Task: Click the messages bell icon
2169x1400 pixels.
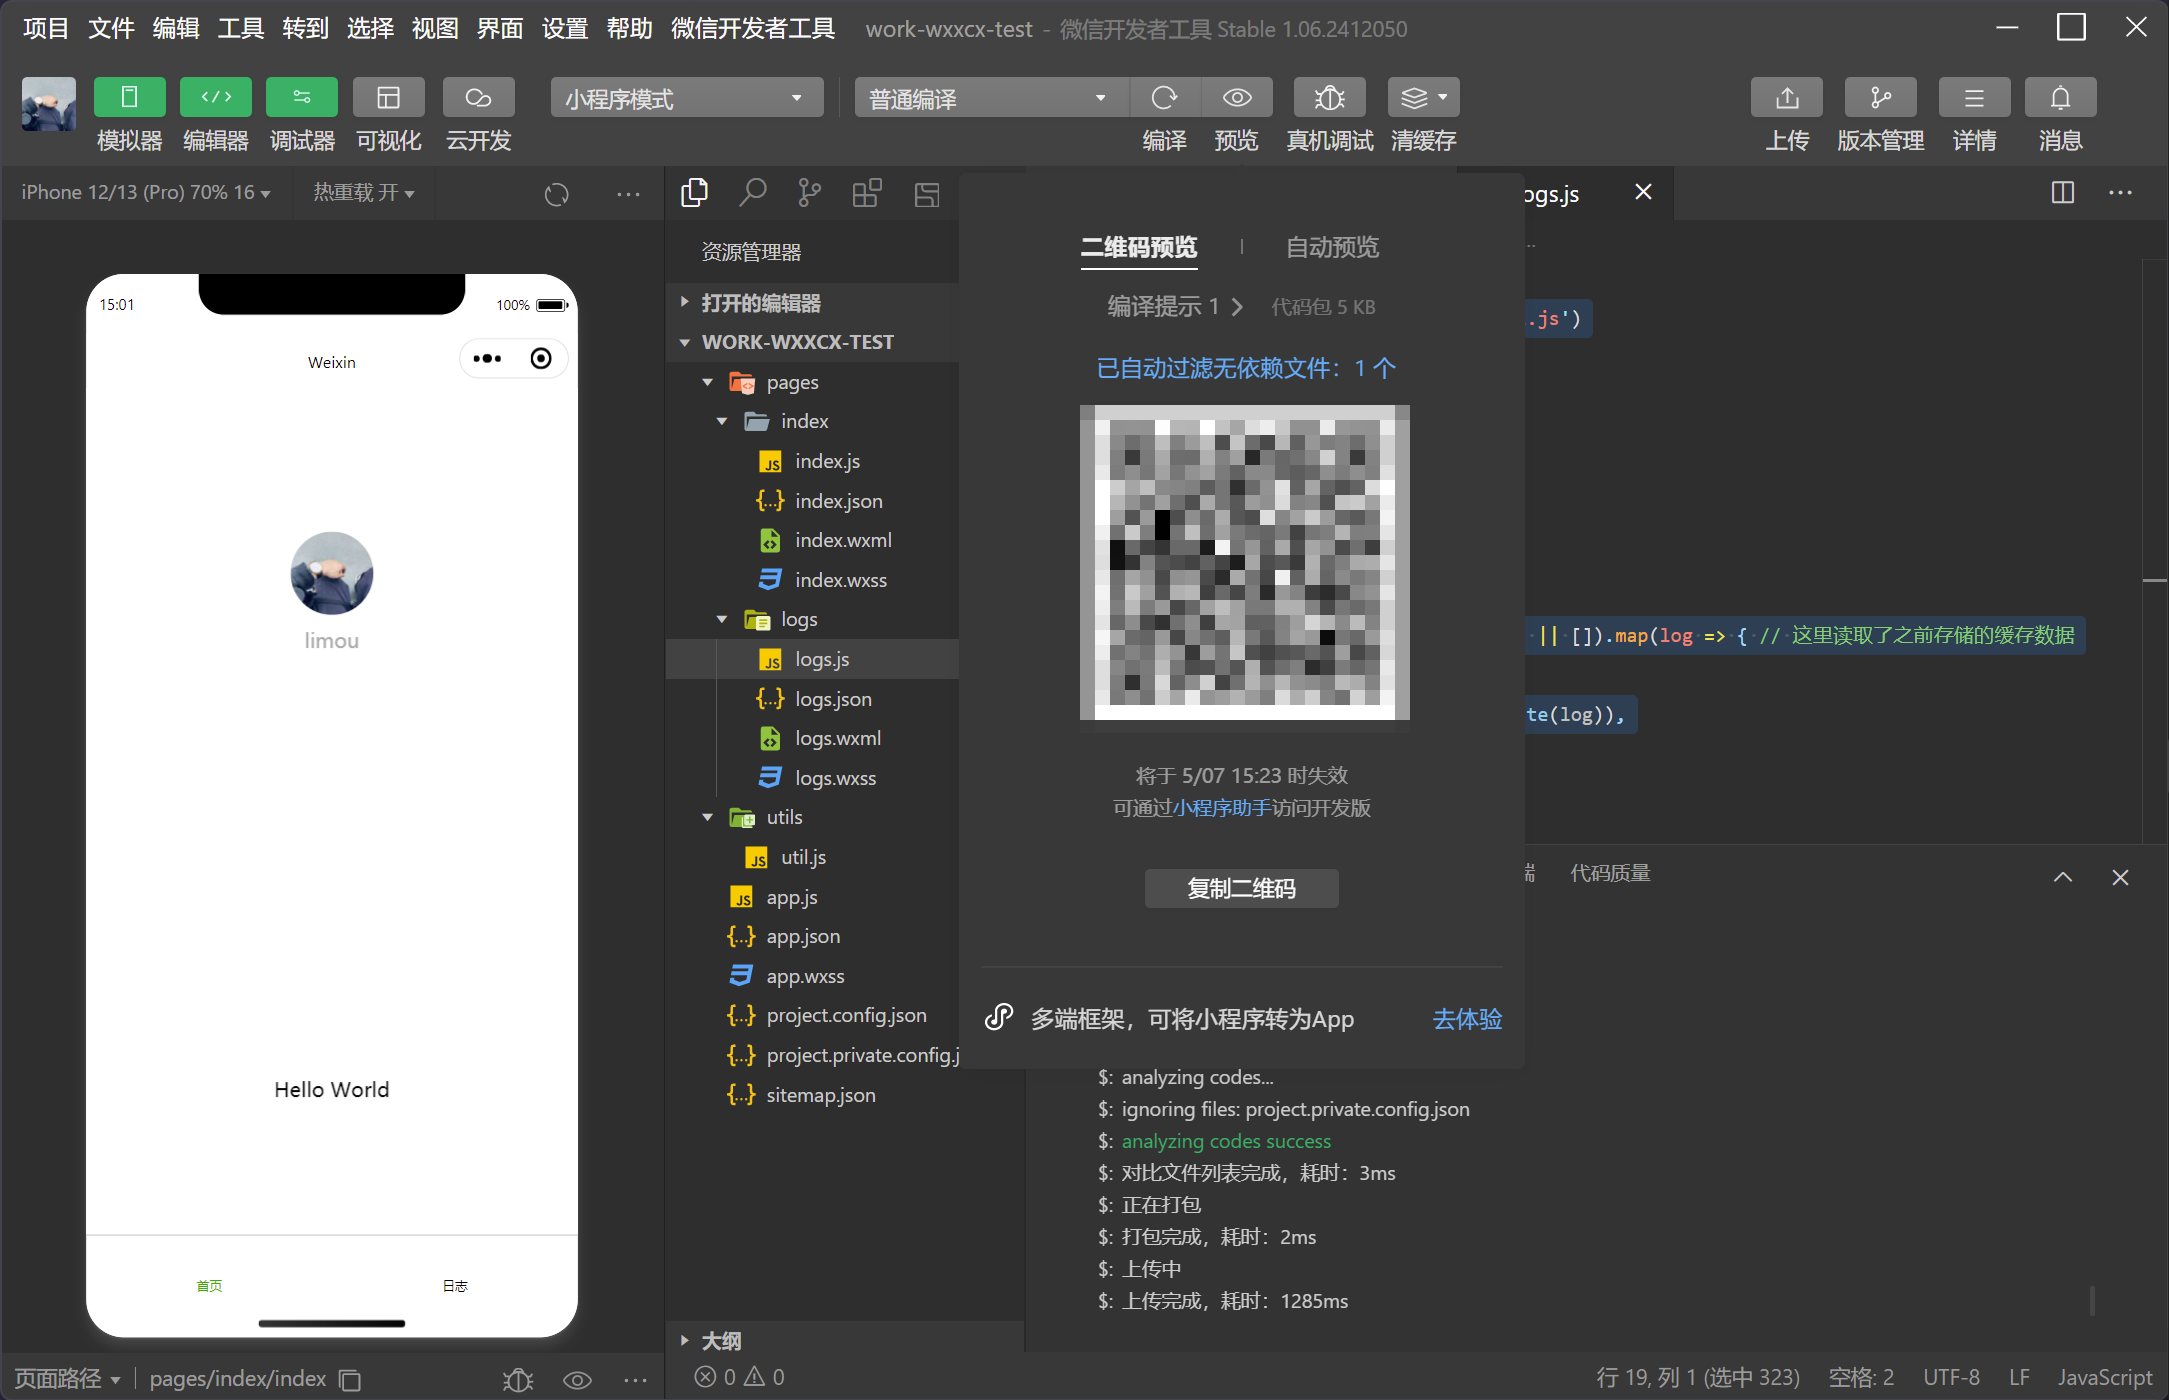Action: tap(2060, 98)
